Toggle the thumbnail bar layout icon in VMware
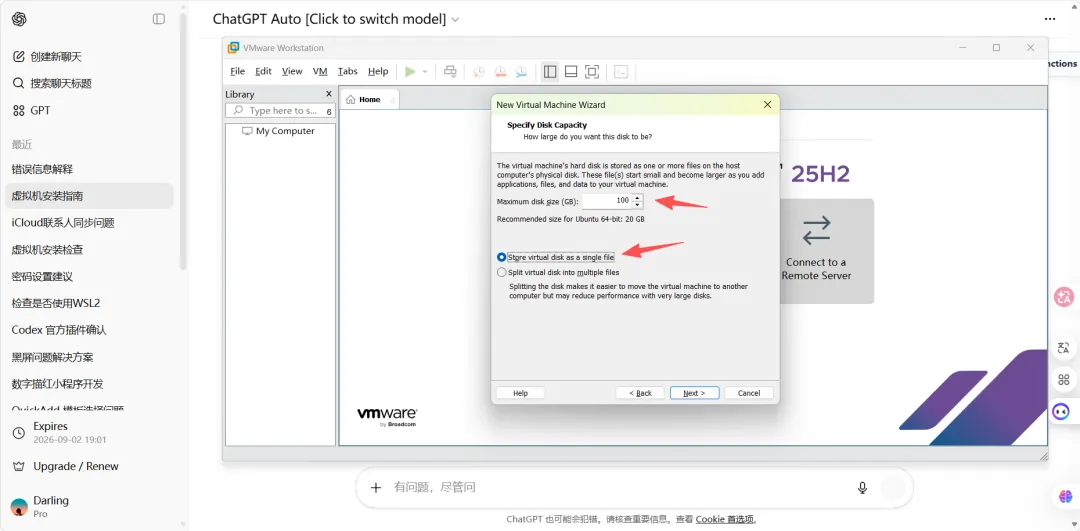This screenshot has width=1080, height=531. [571, 72]
